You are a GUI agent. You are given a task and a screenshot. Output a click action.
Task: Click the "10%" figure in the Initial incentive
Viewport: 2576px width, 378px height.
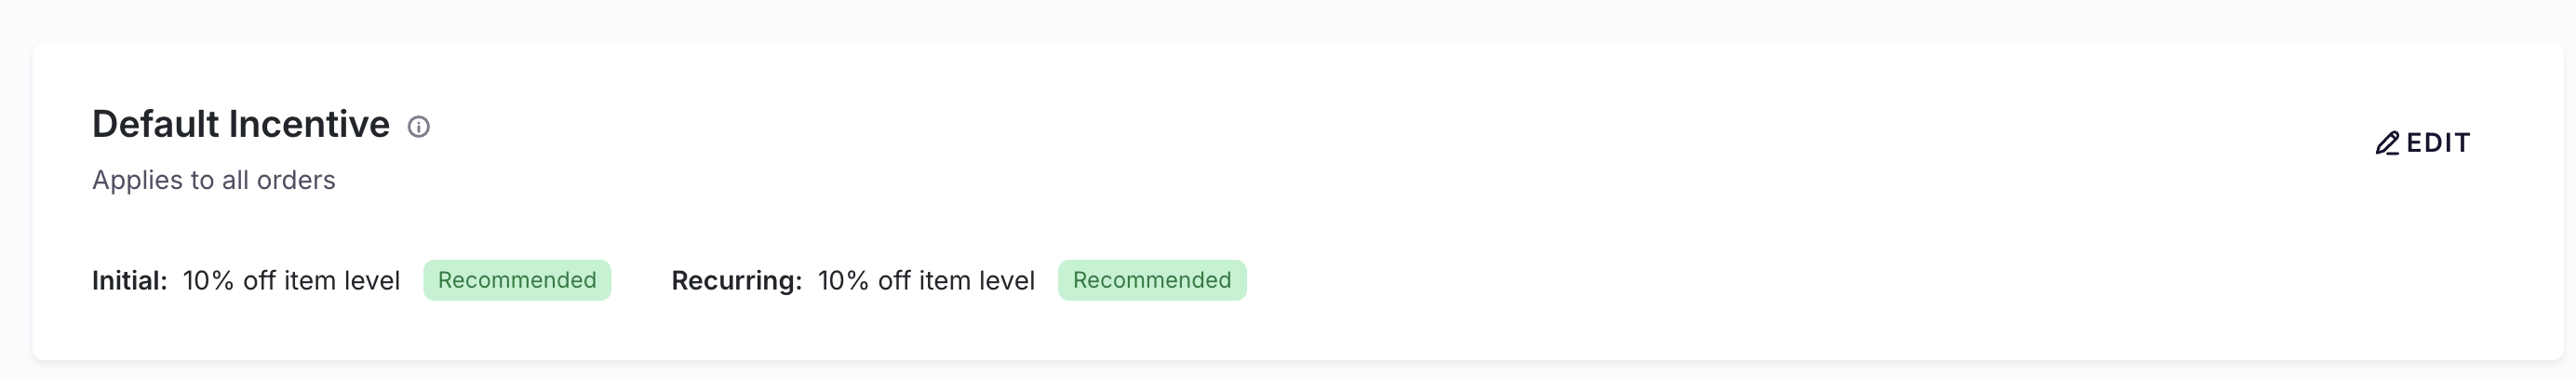(x=208, y=281)
